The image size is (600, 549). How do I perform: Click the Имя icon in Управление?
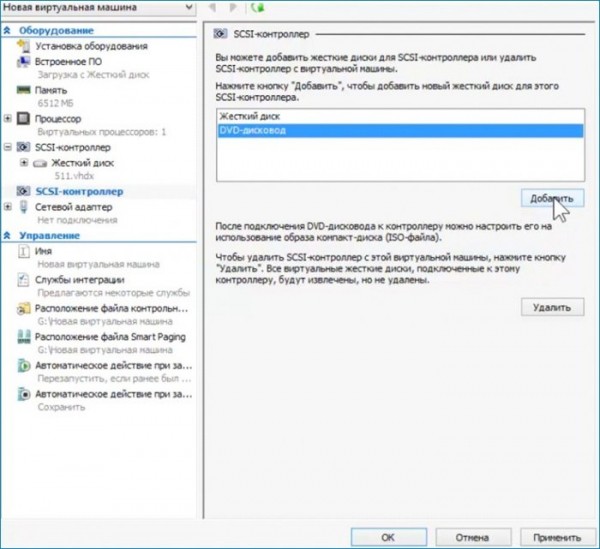pos(23,251)
